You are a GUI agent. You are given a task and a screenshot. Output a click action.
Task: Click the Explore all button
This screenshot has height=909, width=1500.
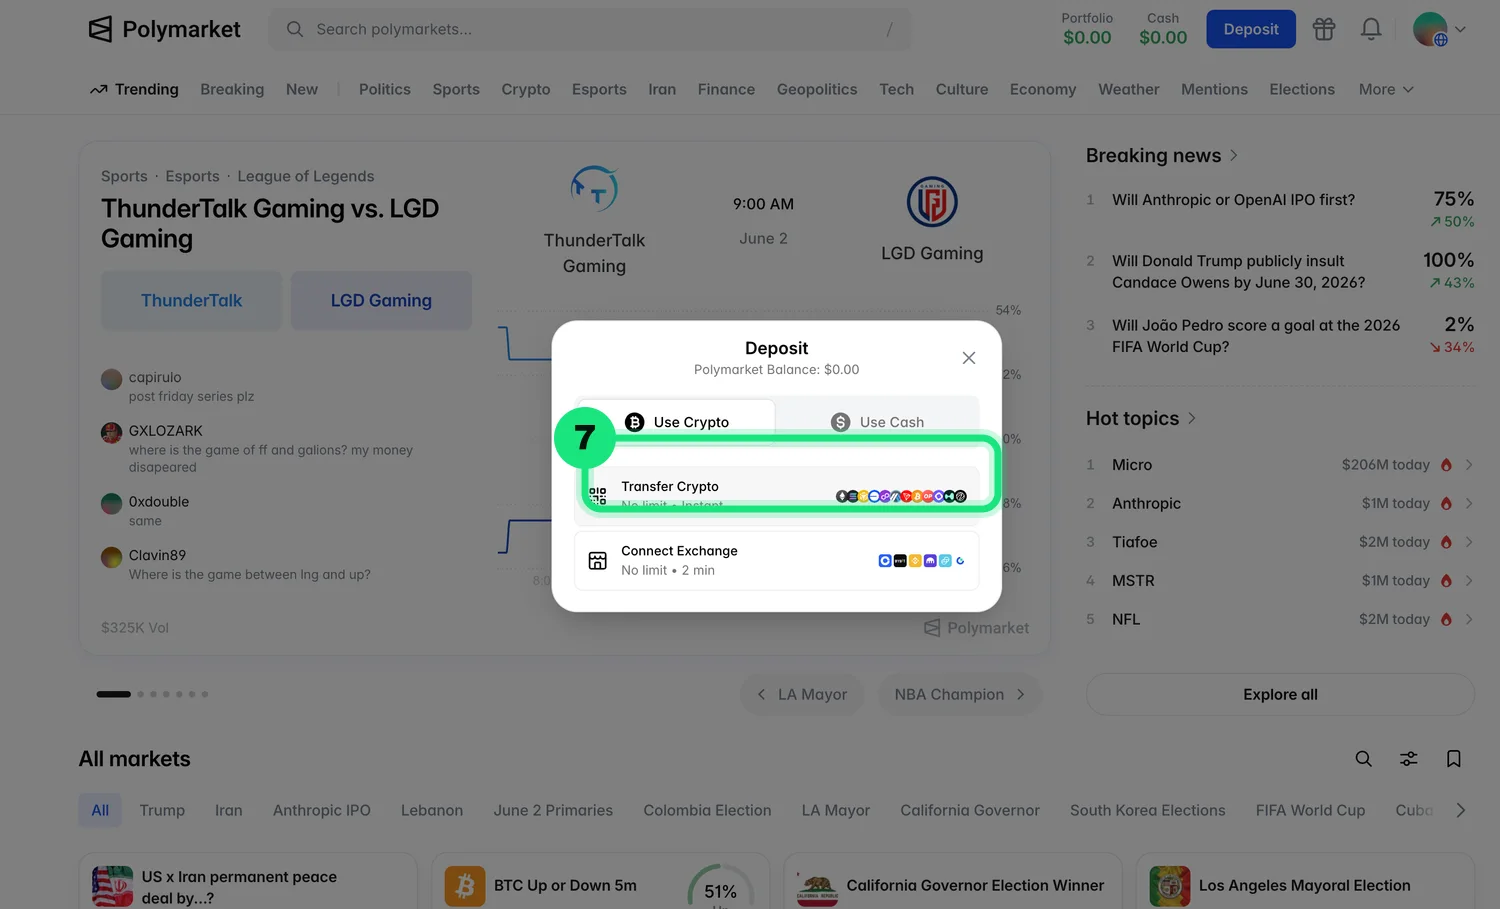(1280, 694)
